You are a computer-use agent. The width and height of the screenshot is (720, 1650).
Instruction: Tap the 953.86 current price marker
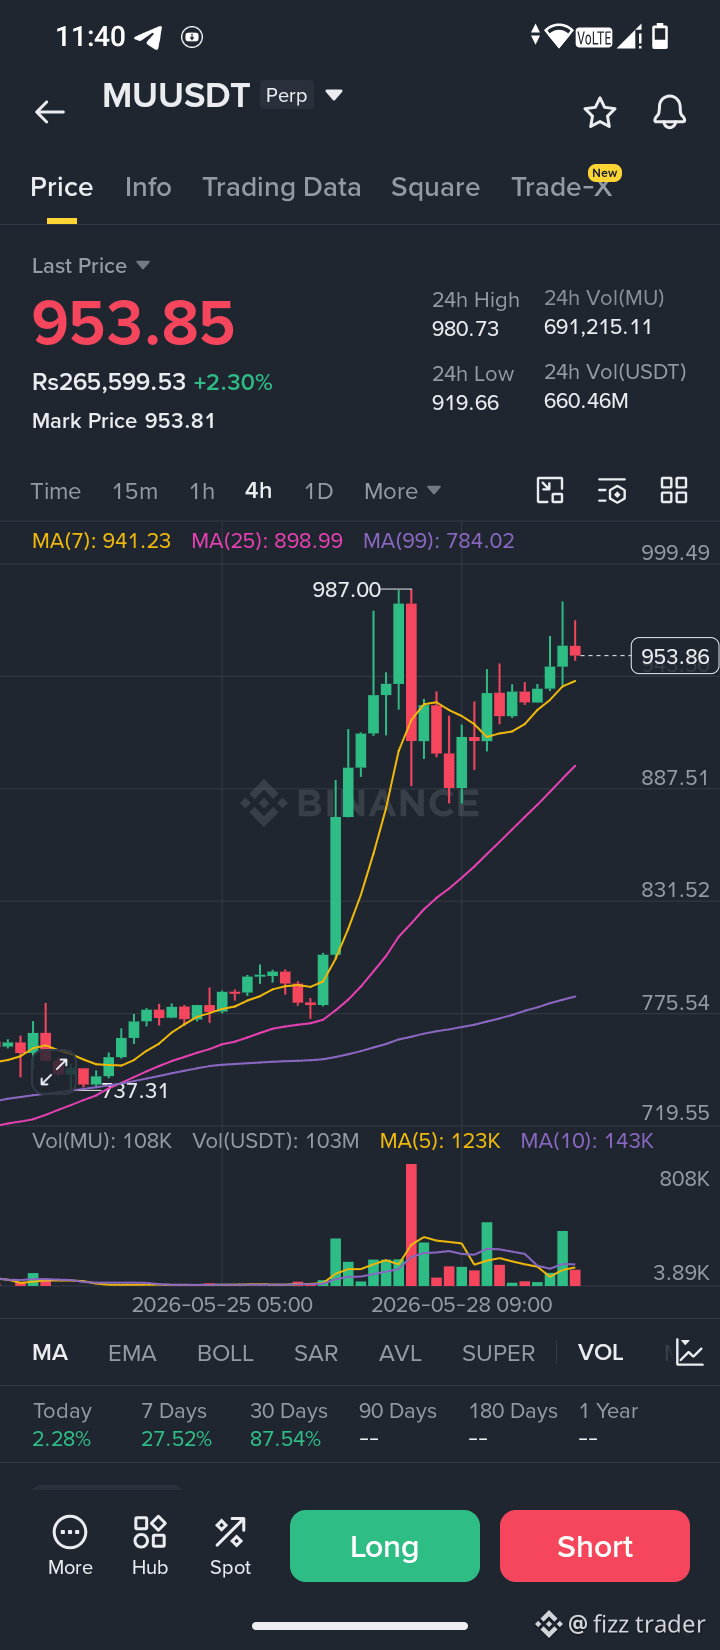(675, 656)
